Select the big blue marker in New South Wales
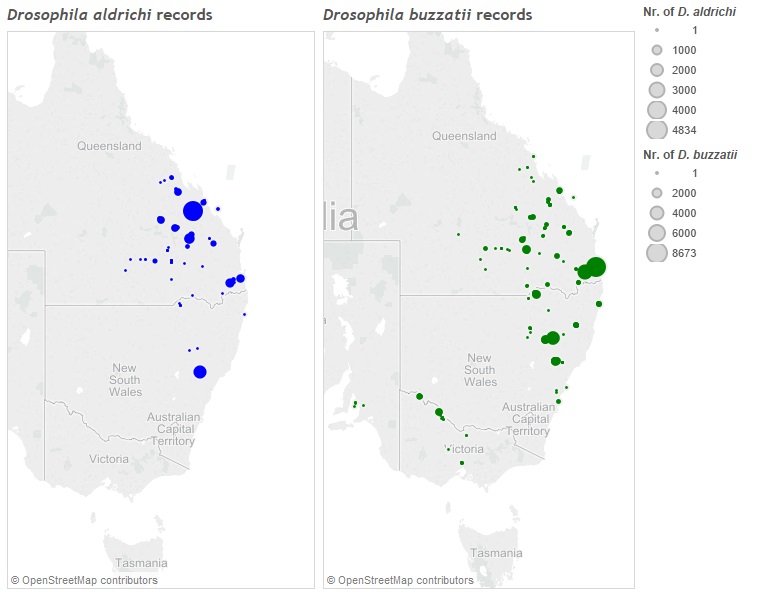The image size is (777, 593). click(200, 372)
